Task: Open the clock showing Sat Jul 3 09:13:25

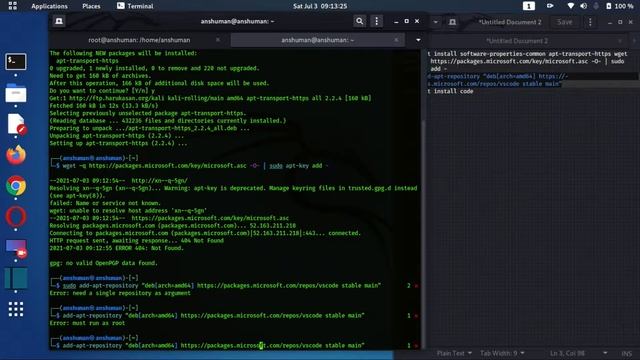Action: tap(320, 6)
